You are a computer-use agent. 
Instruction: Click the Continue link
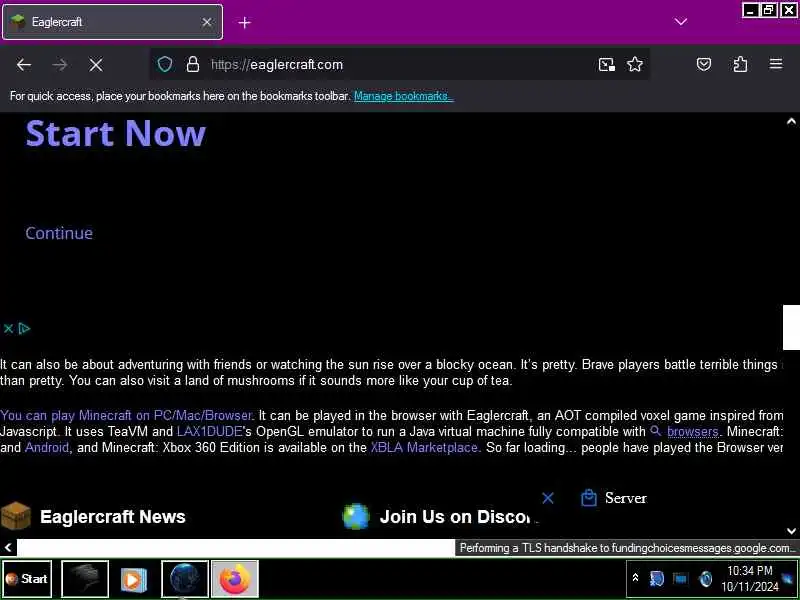click(59, 233)
